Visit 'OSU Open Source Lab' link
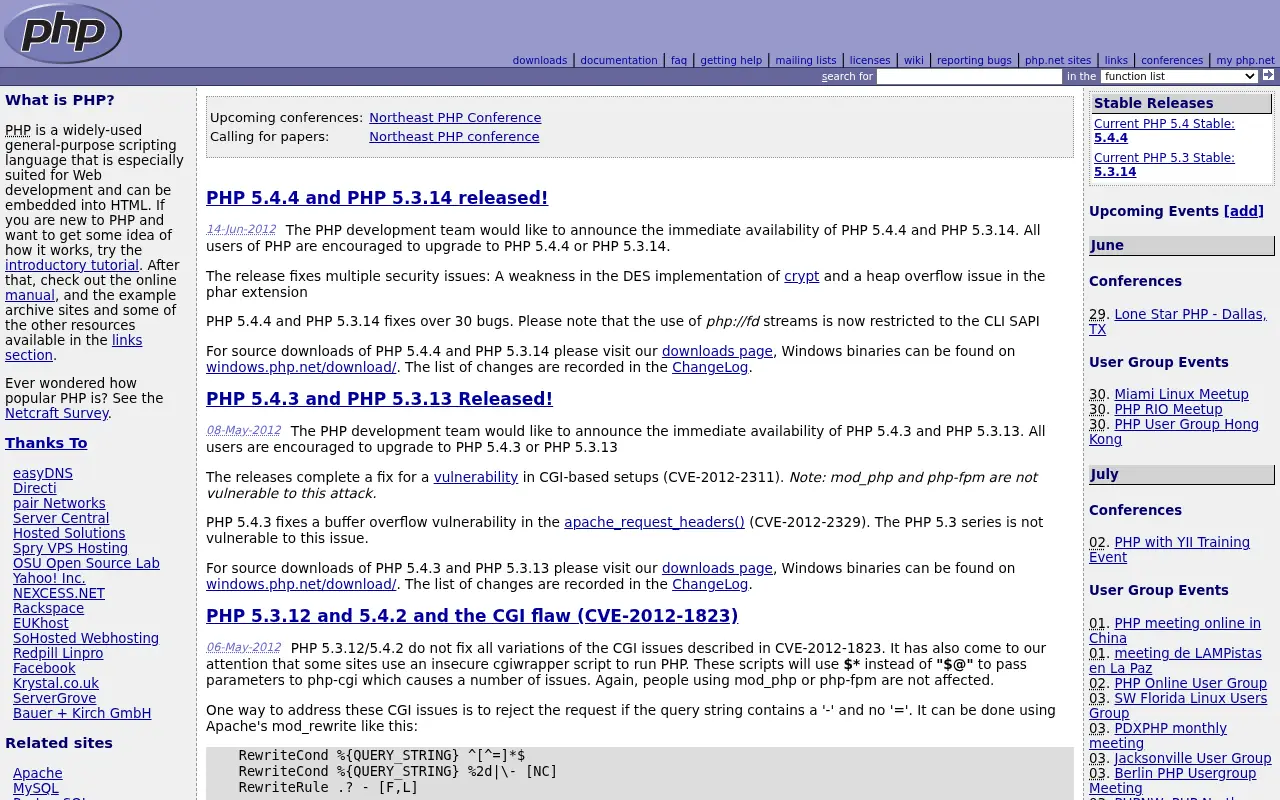The width and height of the screenshot is (1280, 800). coord(86,563)
